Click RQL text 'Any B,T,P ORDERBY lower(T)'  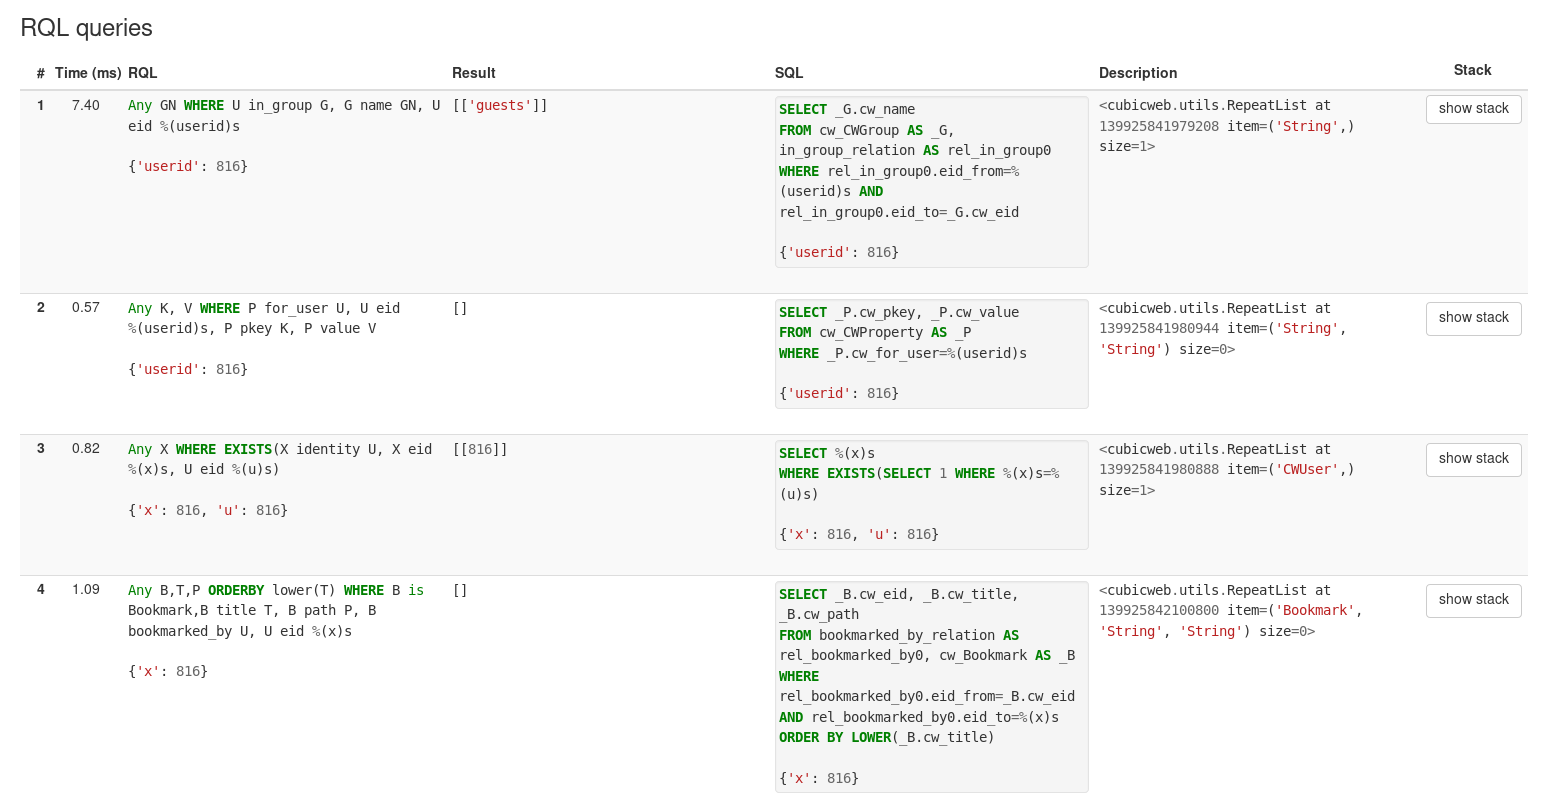tap(276, 611)
